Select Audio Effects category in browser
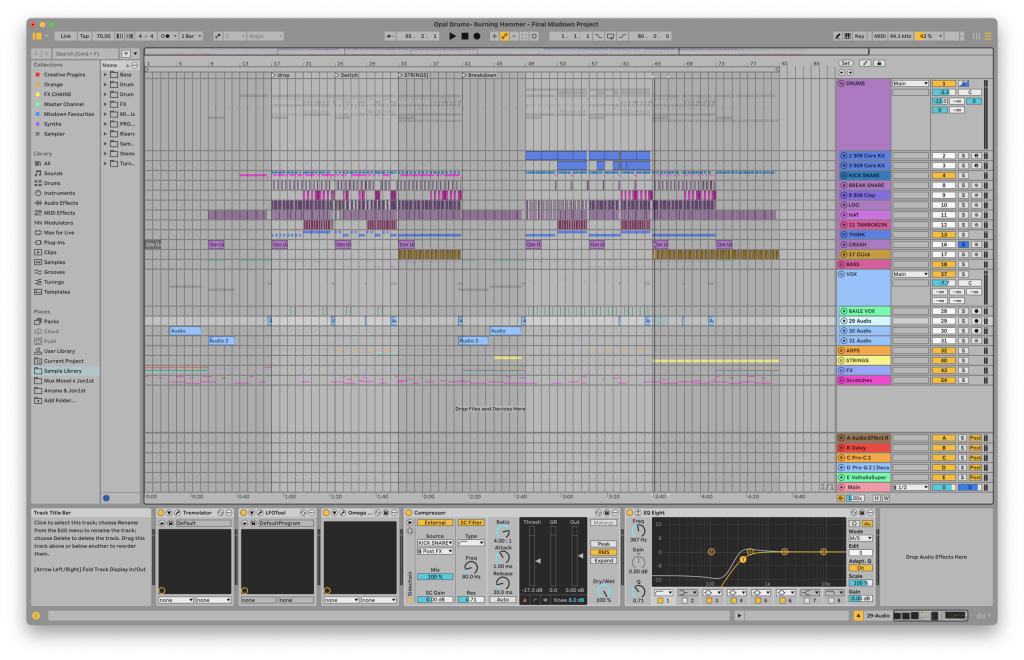Image resolution: width=1024 pixels, height=660 pixels. 59,203
